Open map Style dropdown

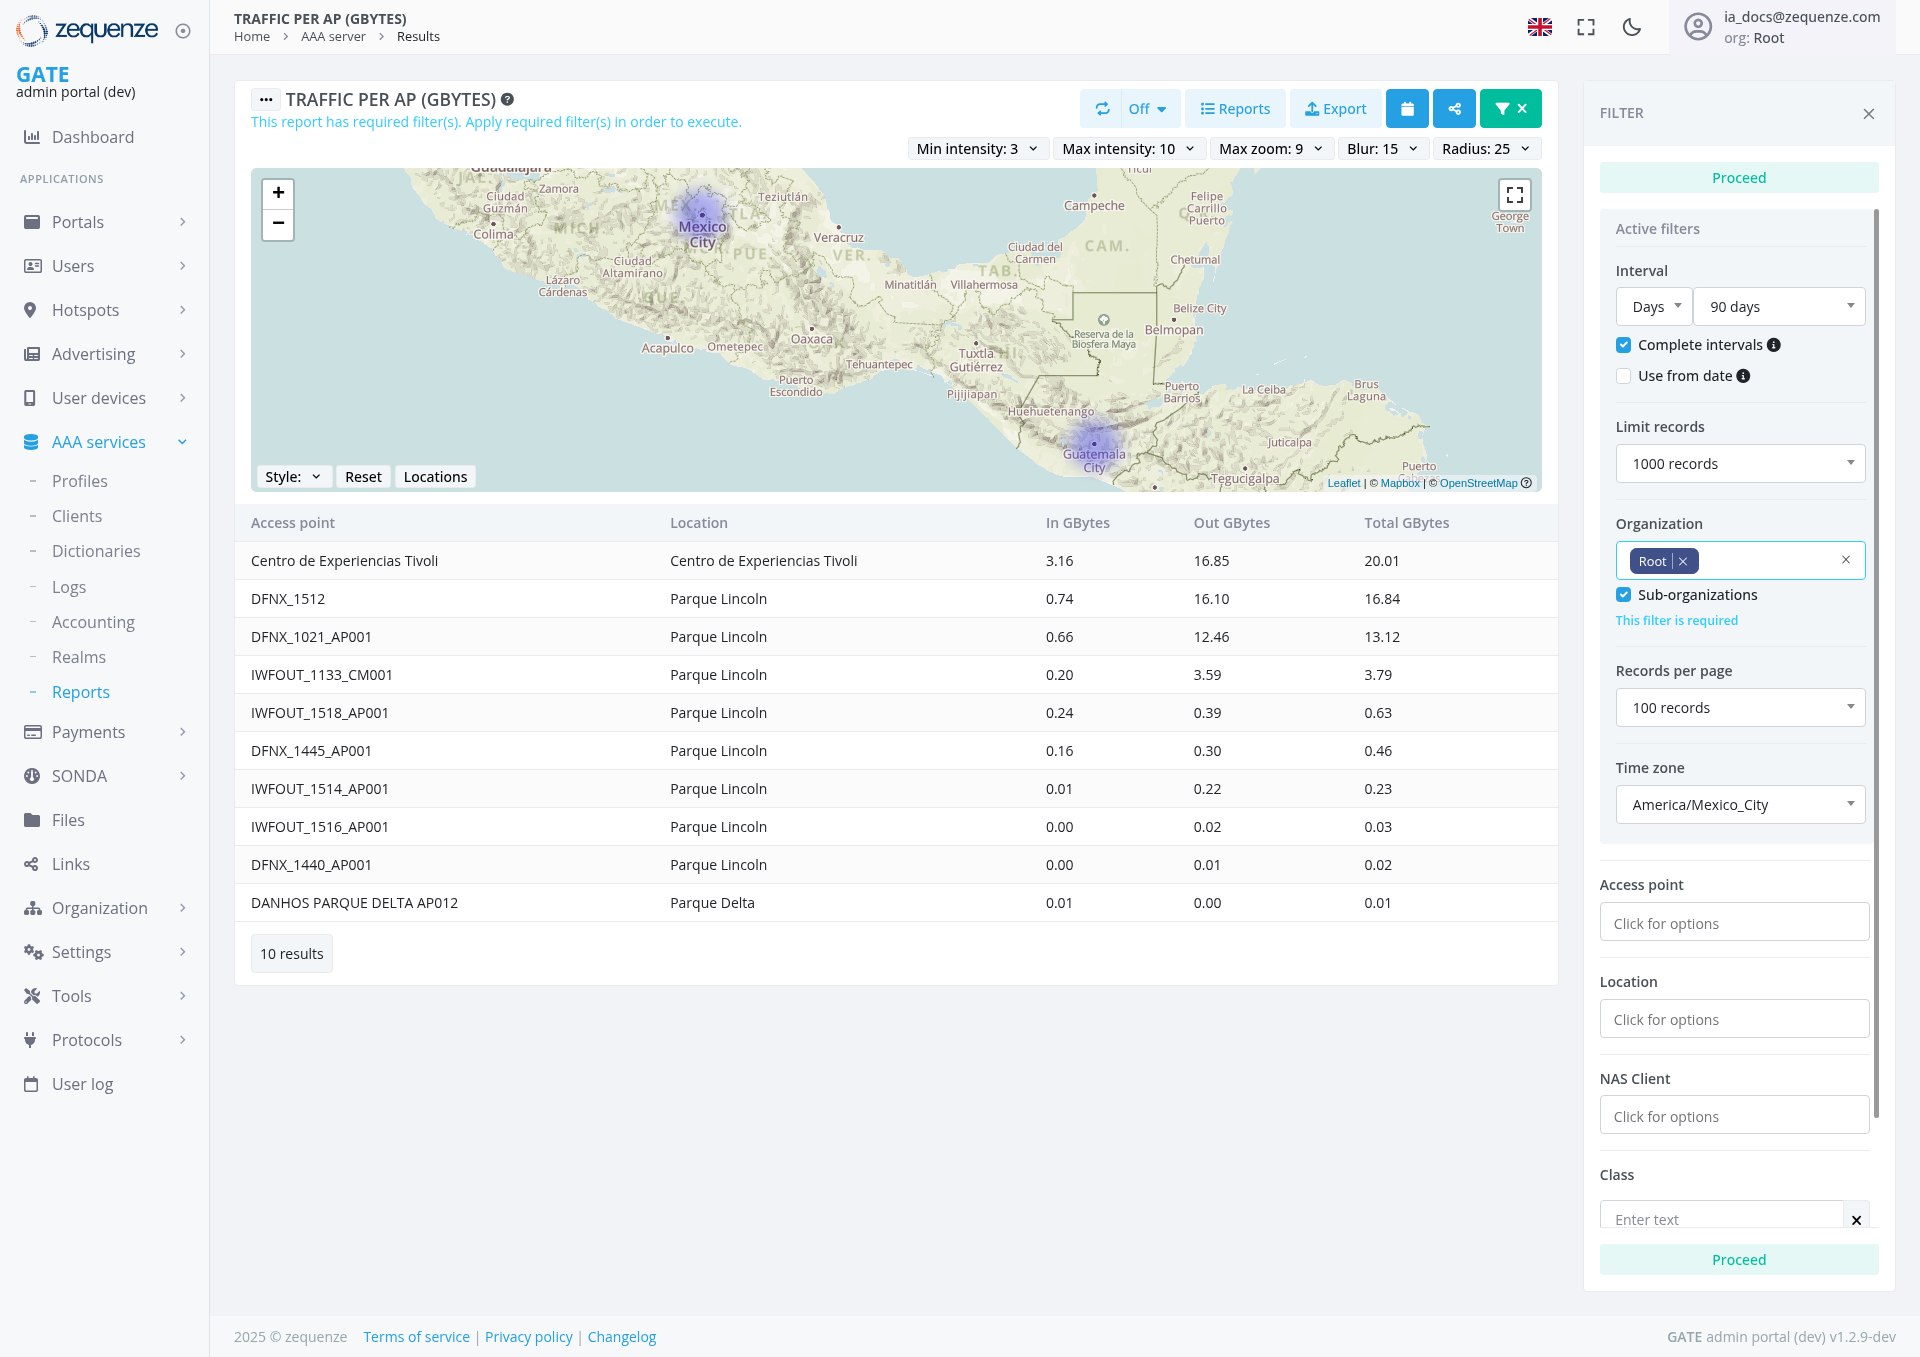(293, 477)
